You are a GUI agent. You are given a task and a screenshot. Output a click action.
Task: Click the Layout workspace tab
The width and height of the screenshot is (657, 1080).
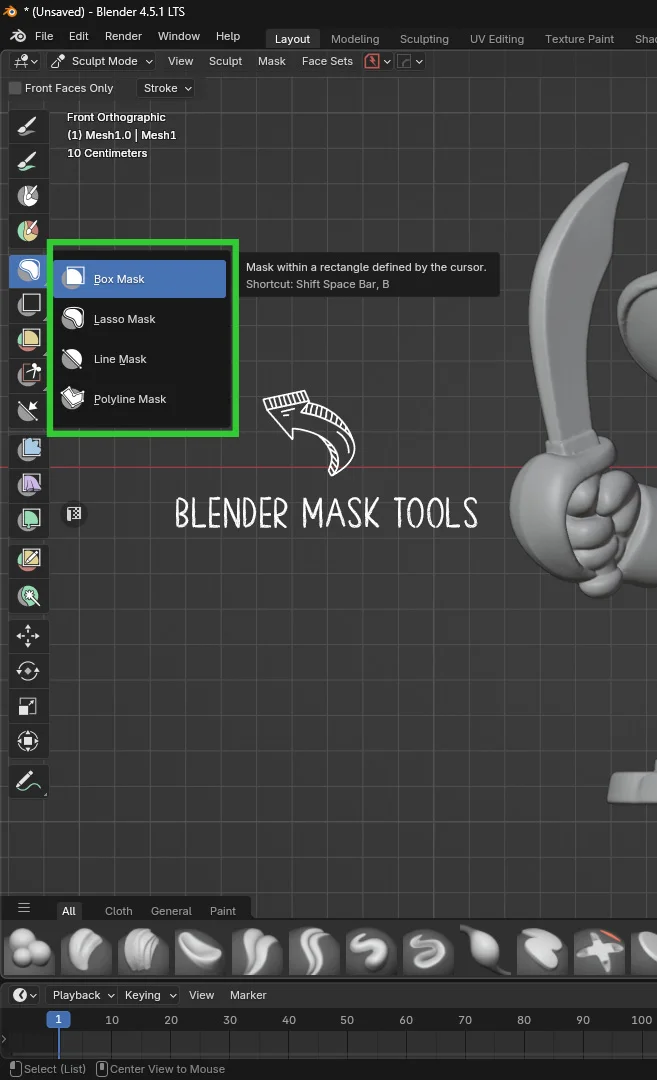coord(292,39)
